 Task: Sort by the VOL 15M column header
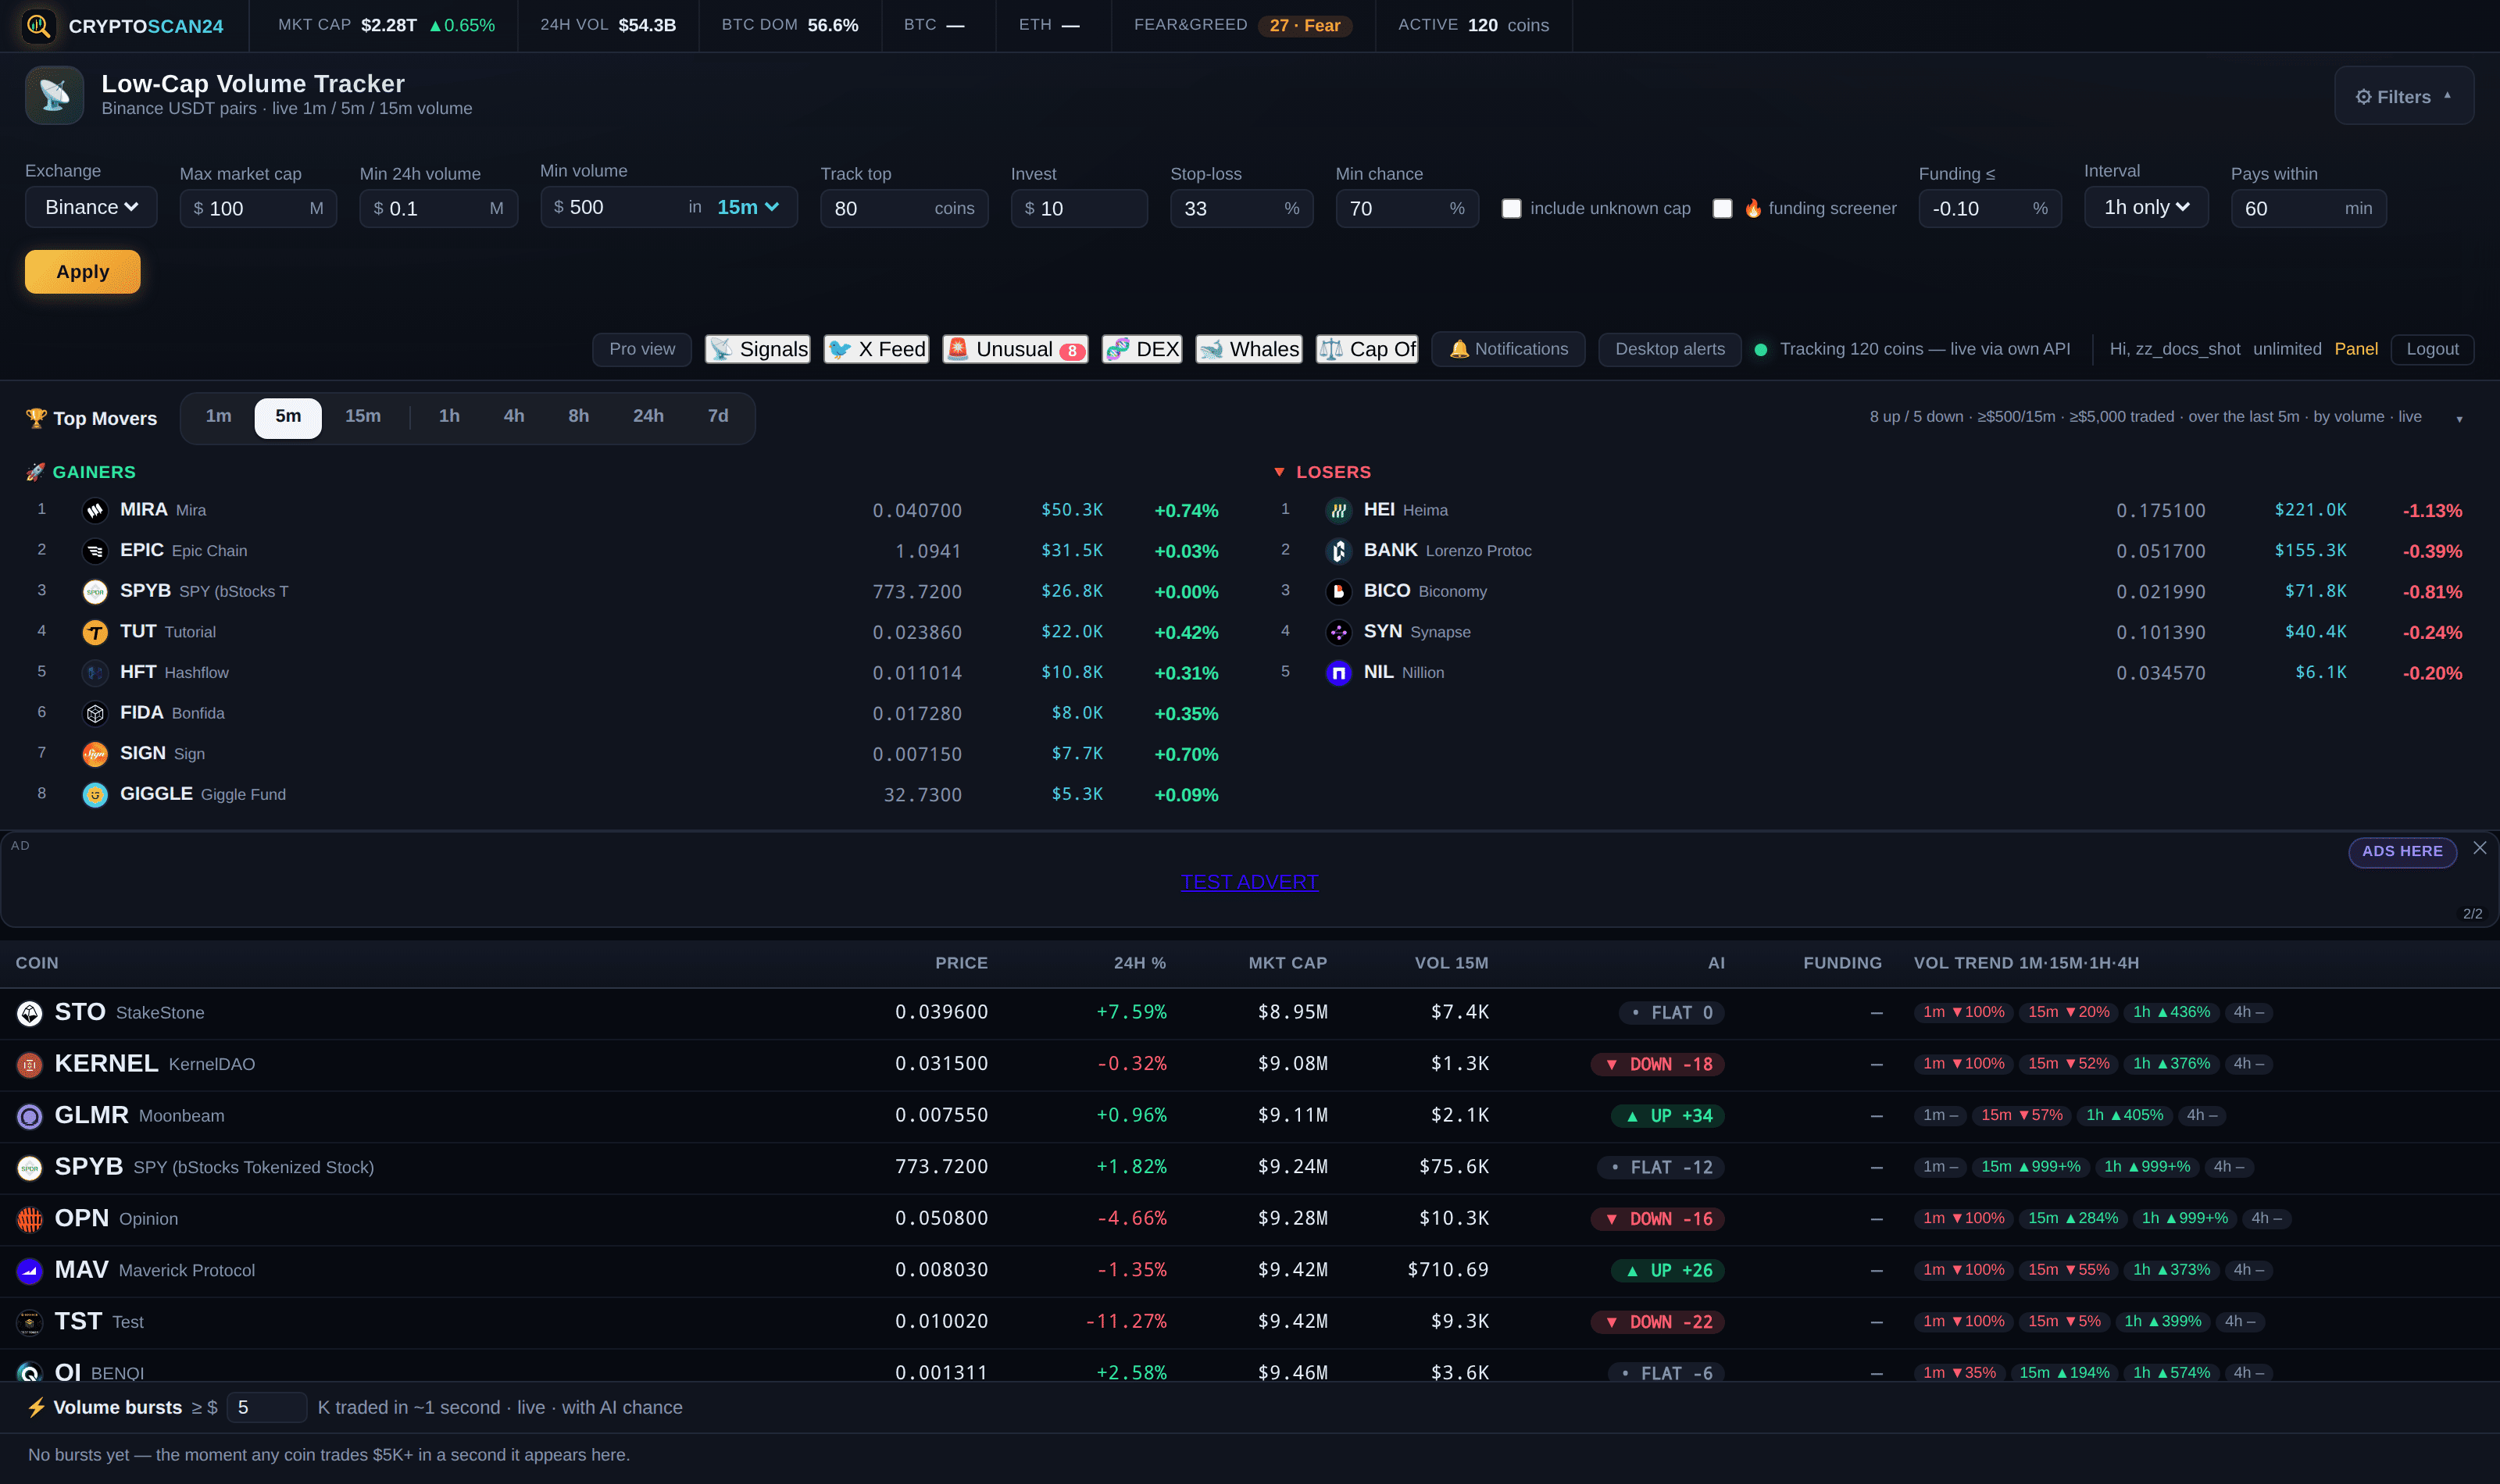click(x=1451, y=963)
